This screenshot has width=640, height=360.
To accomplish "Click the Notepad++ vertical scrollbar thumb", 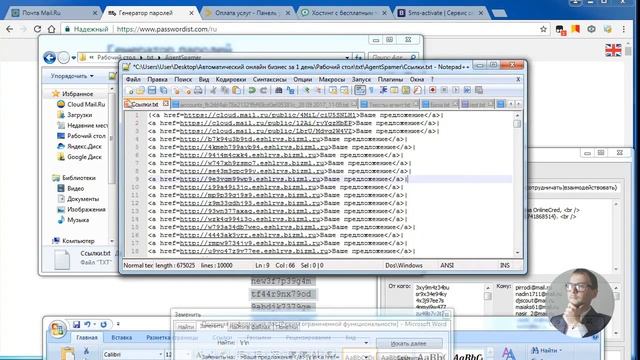I will pos(517,123).
